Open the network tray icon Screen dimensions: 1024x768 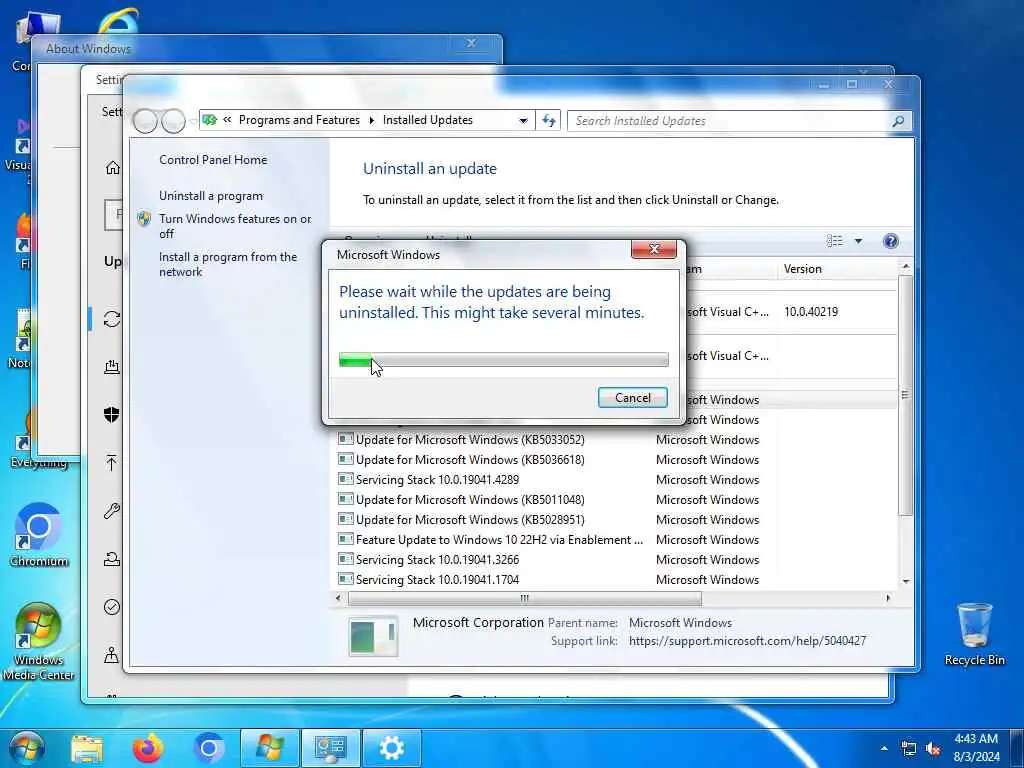click(x=908, y=749)
